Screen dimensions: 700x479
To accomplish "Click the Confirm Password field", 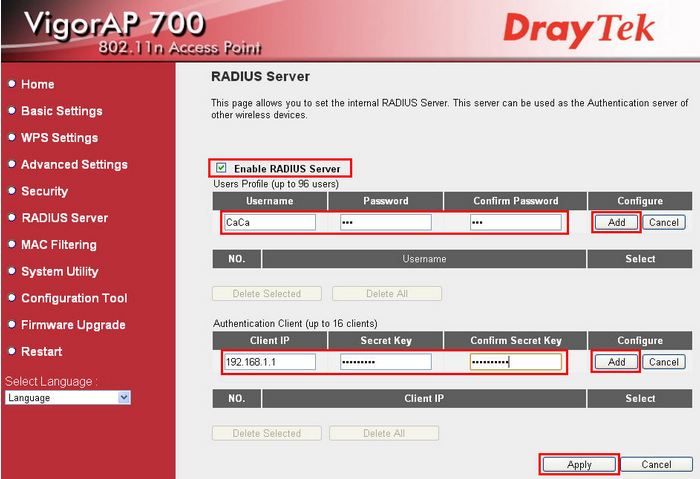I will (515, 222).
